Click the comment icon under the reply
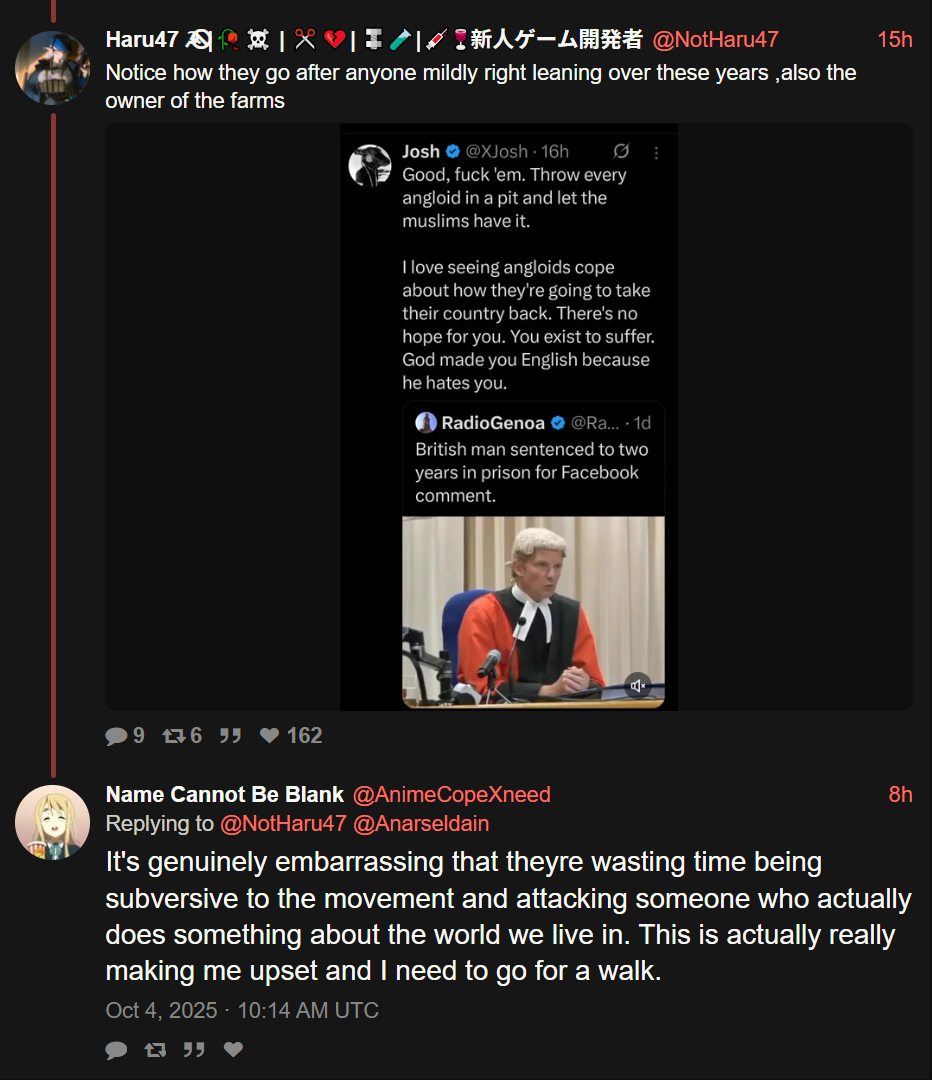 [117, 1050]
